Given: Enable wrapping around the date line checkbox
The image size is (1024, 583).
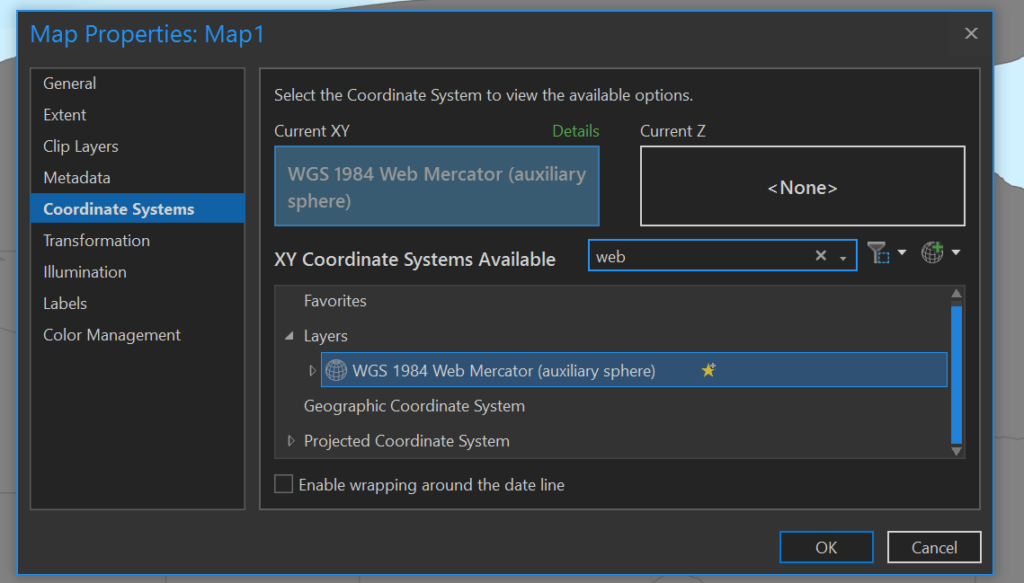Looking at the screenshot, I should coord(283,484).
